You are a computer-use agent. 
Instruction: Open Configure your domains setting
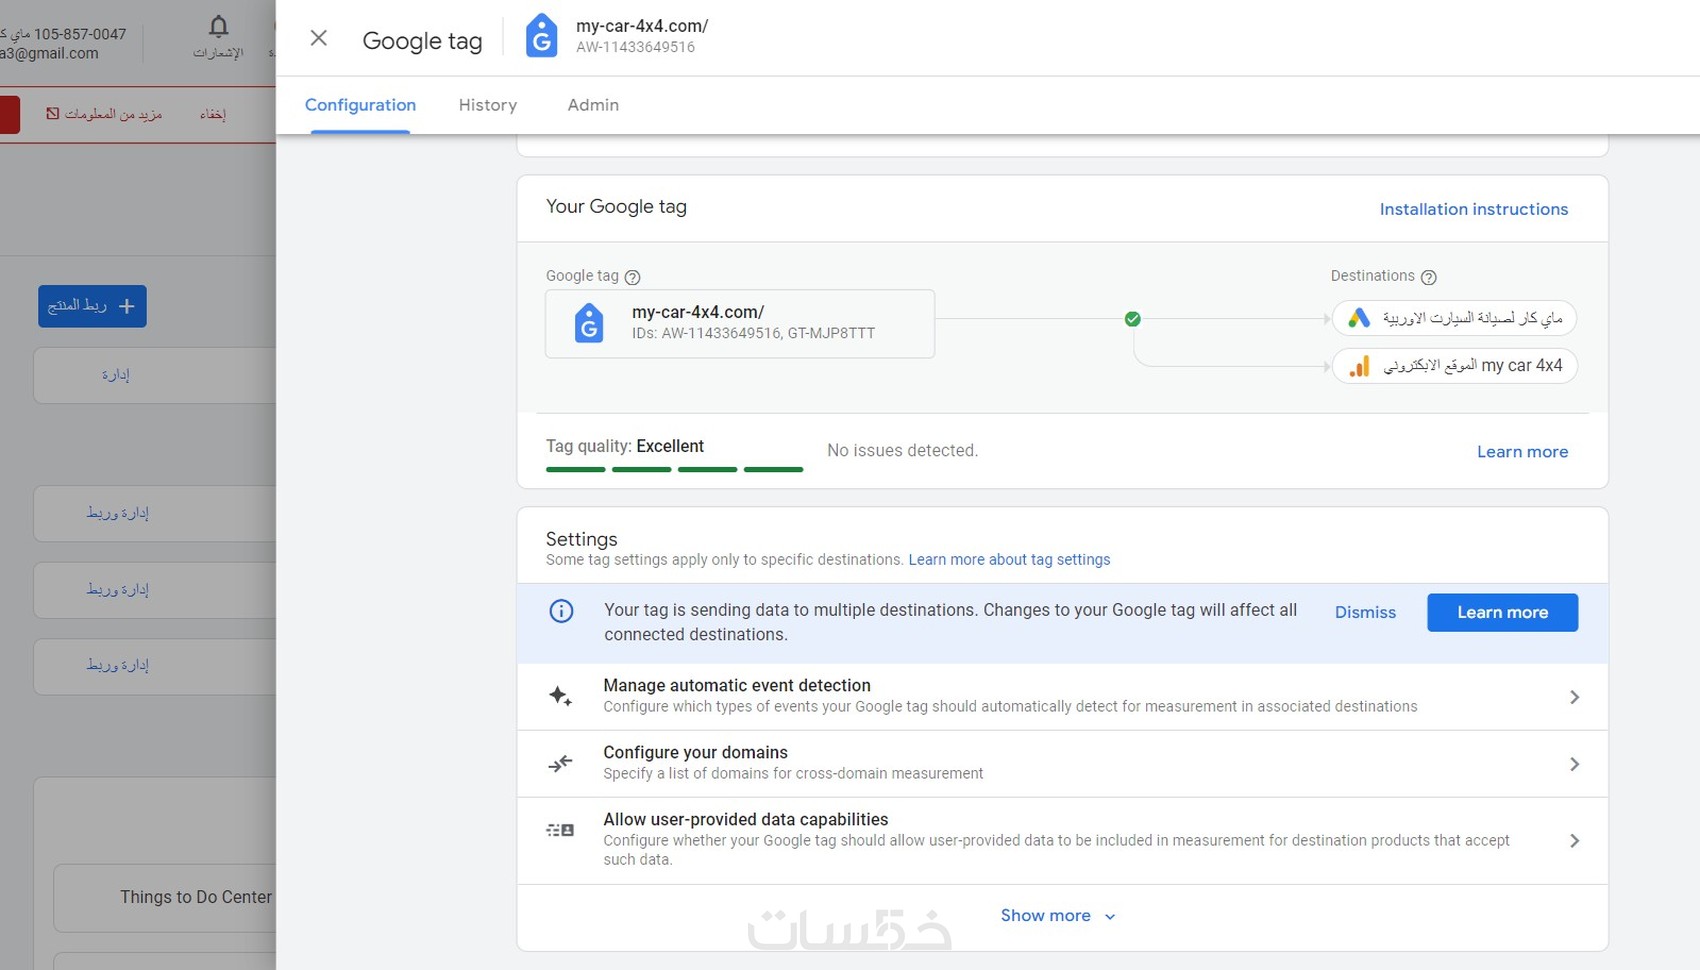click(1062, 764)
